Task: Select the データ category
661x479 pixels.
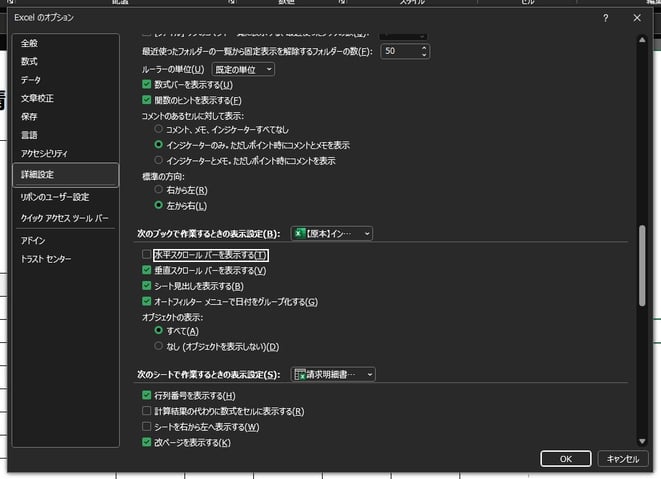Action: point(31,80)
